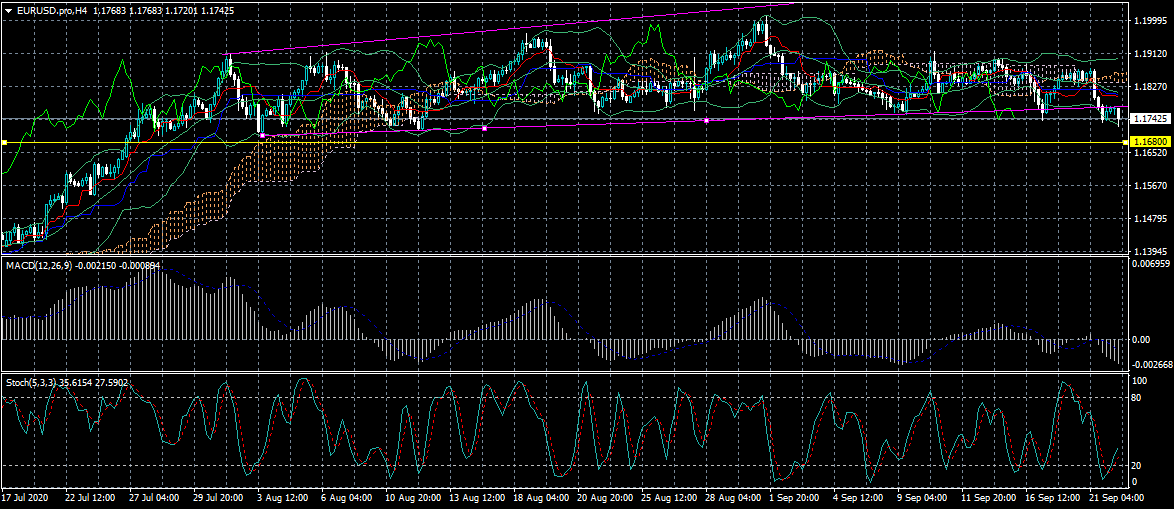Select the magenta trendline anchor above 13 Aug 12:00
Screen dimensions: 1174x509
click(x=485, y=128)
